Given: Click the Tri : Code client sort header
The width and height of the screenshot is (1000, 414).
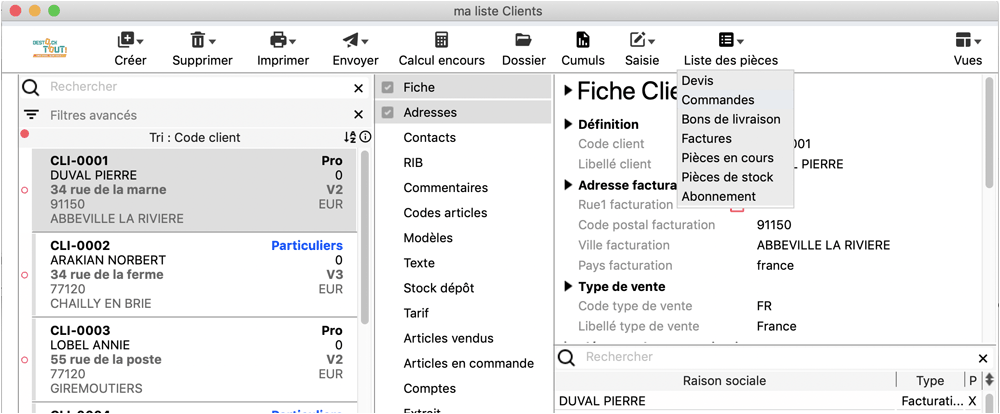Looking at the screenshot, I should tap(195, 137).
